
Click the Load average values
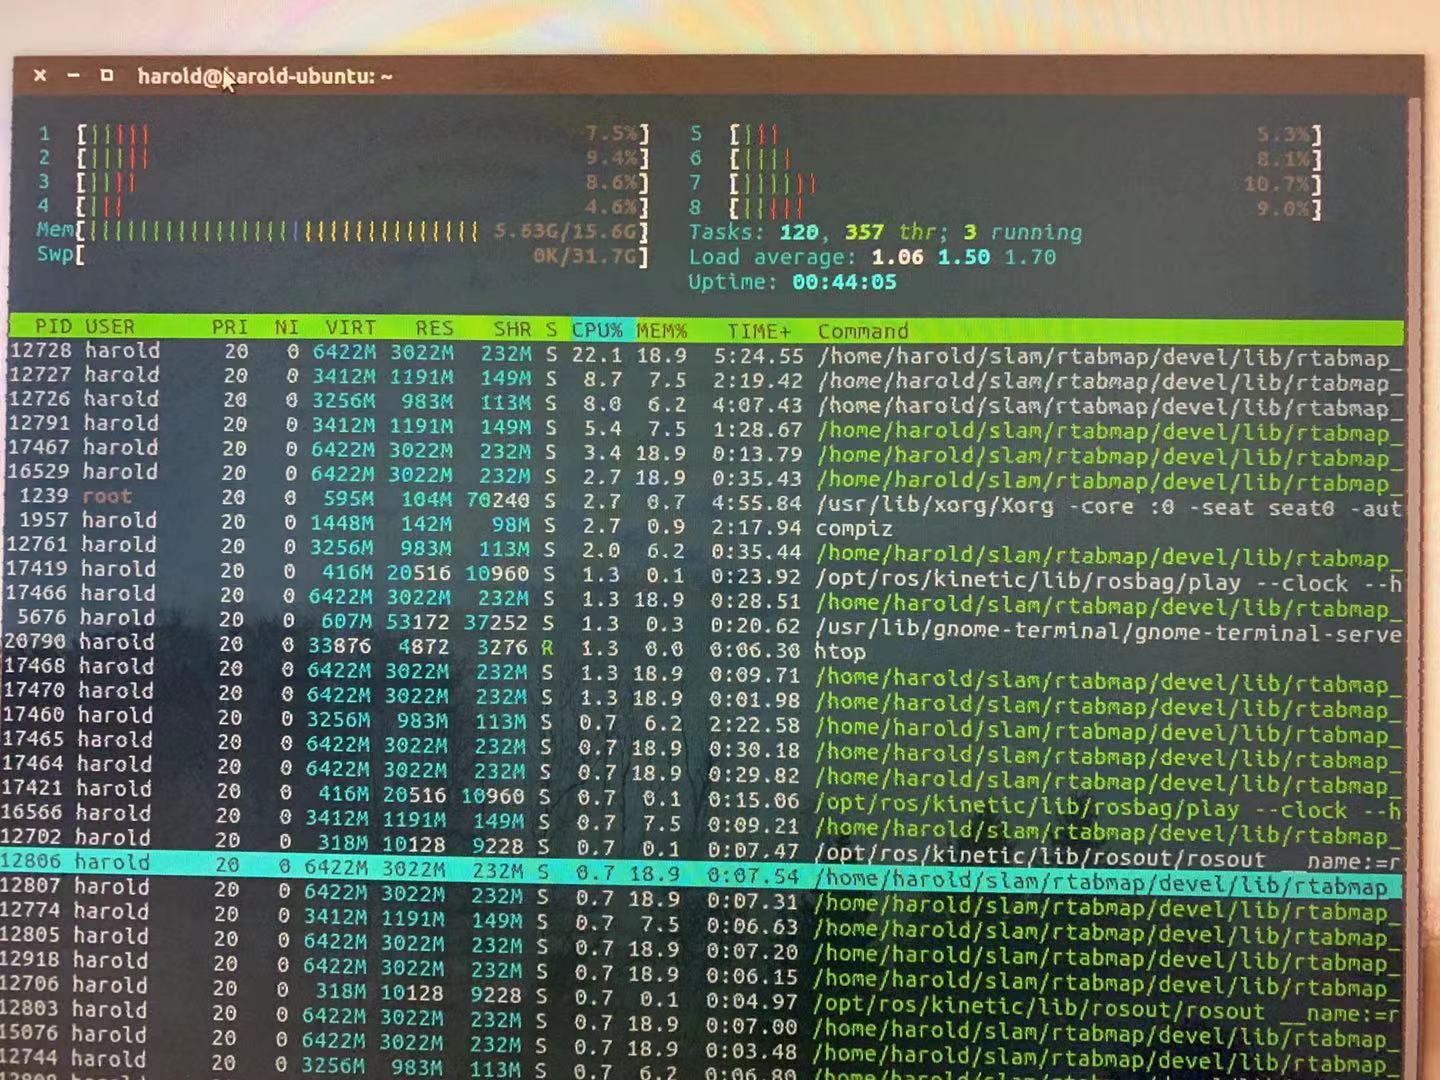tap(963, 257)
